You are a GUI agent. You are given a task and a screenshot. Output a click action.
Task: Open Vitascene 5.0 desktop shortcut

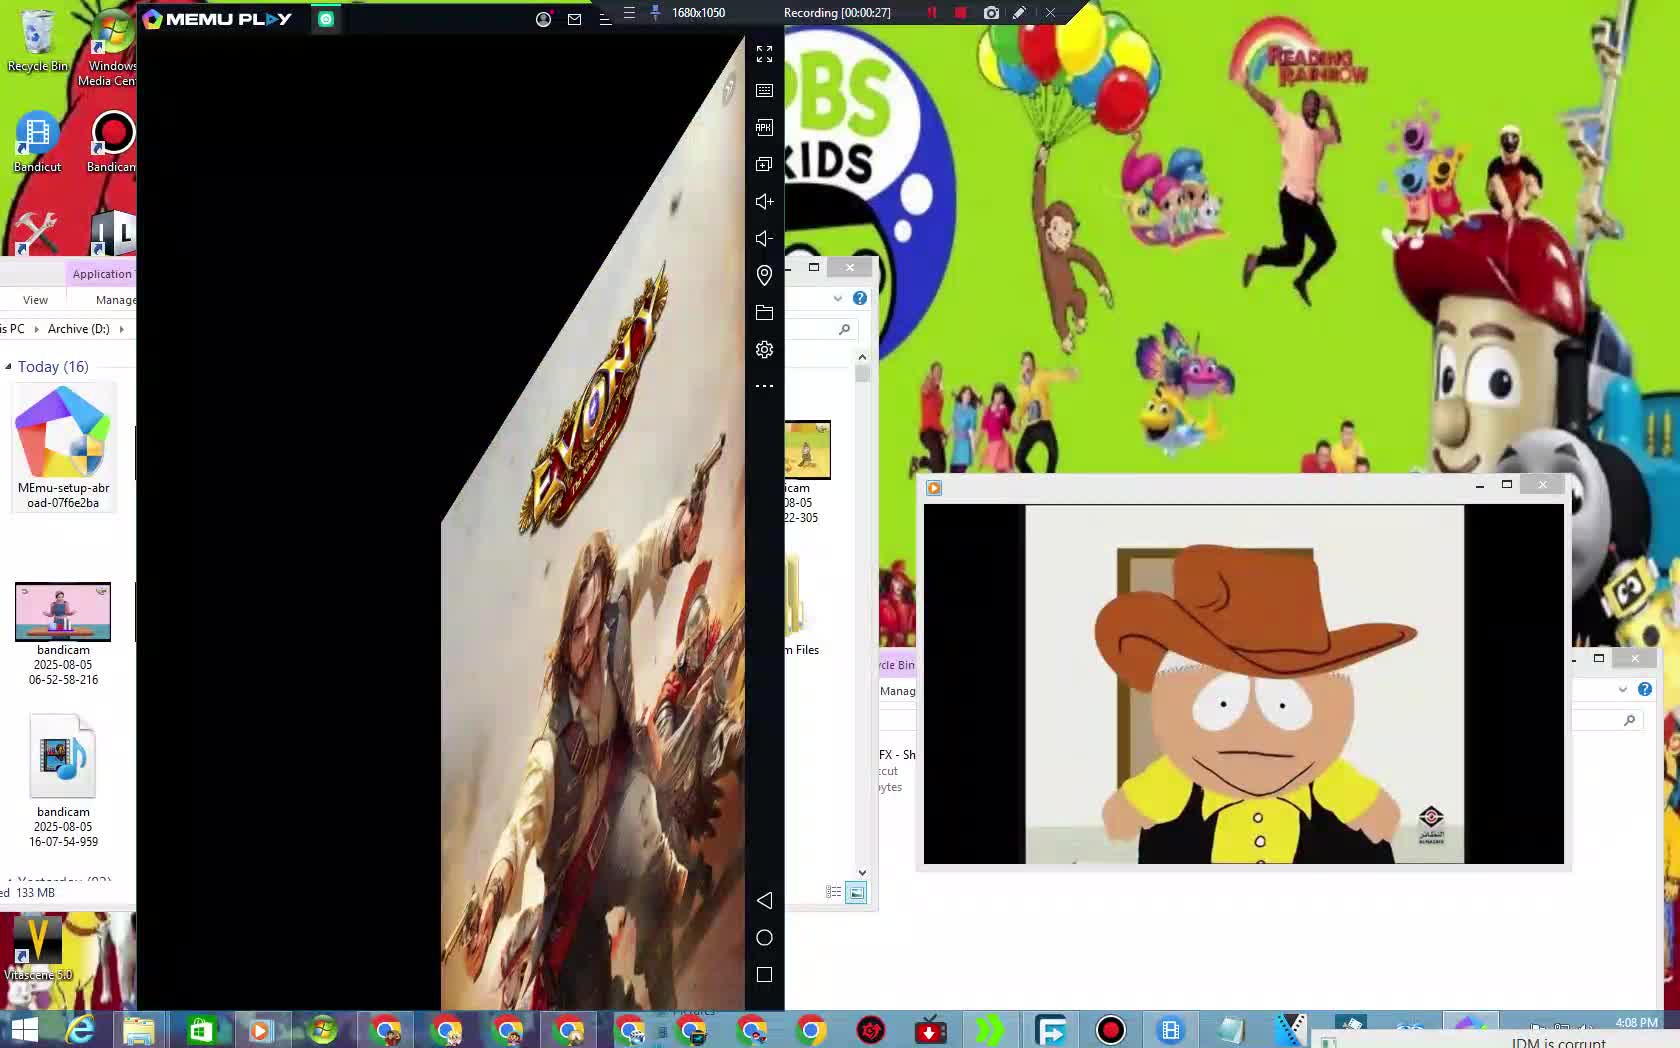[x=38, y=949]
